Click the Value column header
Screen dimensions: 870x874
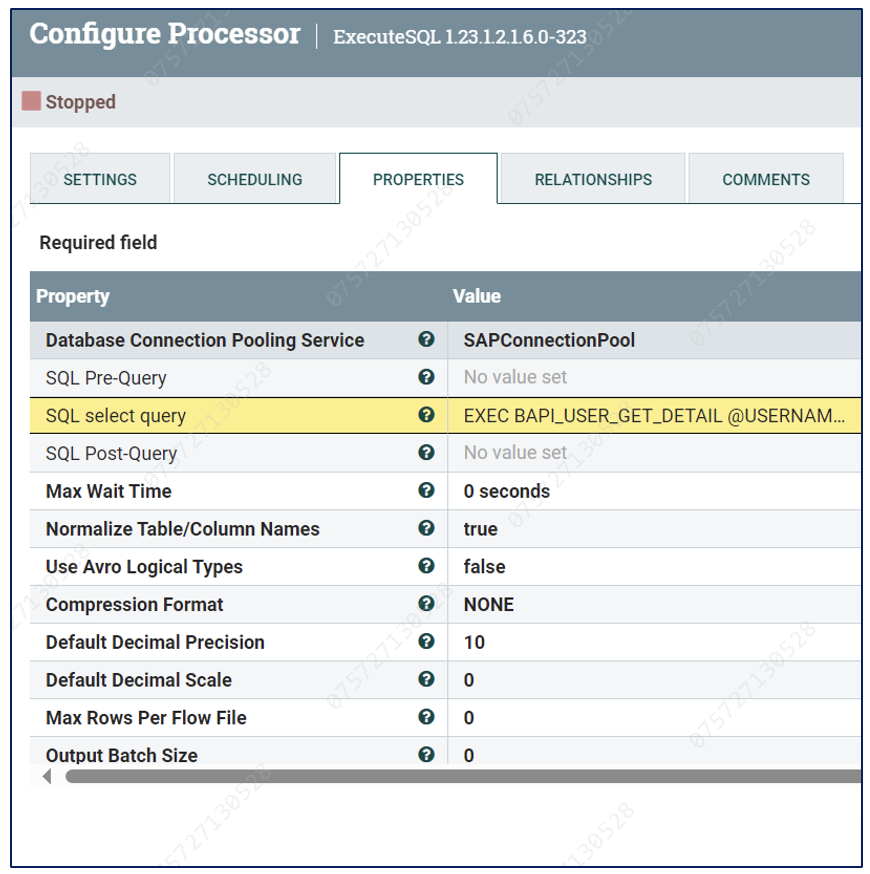point(477,296)
